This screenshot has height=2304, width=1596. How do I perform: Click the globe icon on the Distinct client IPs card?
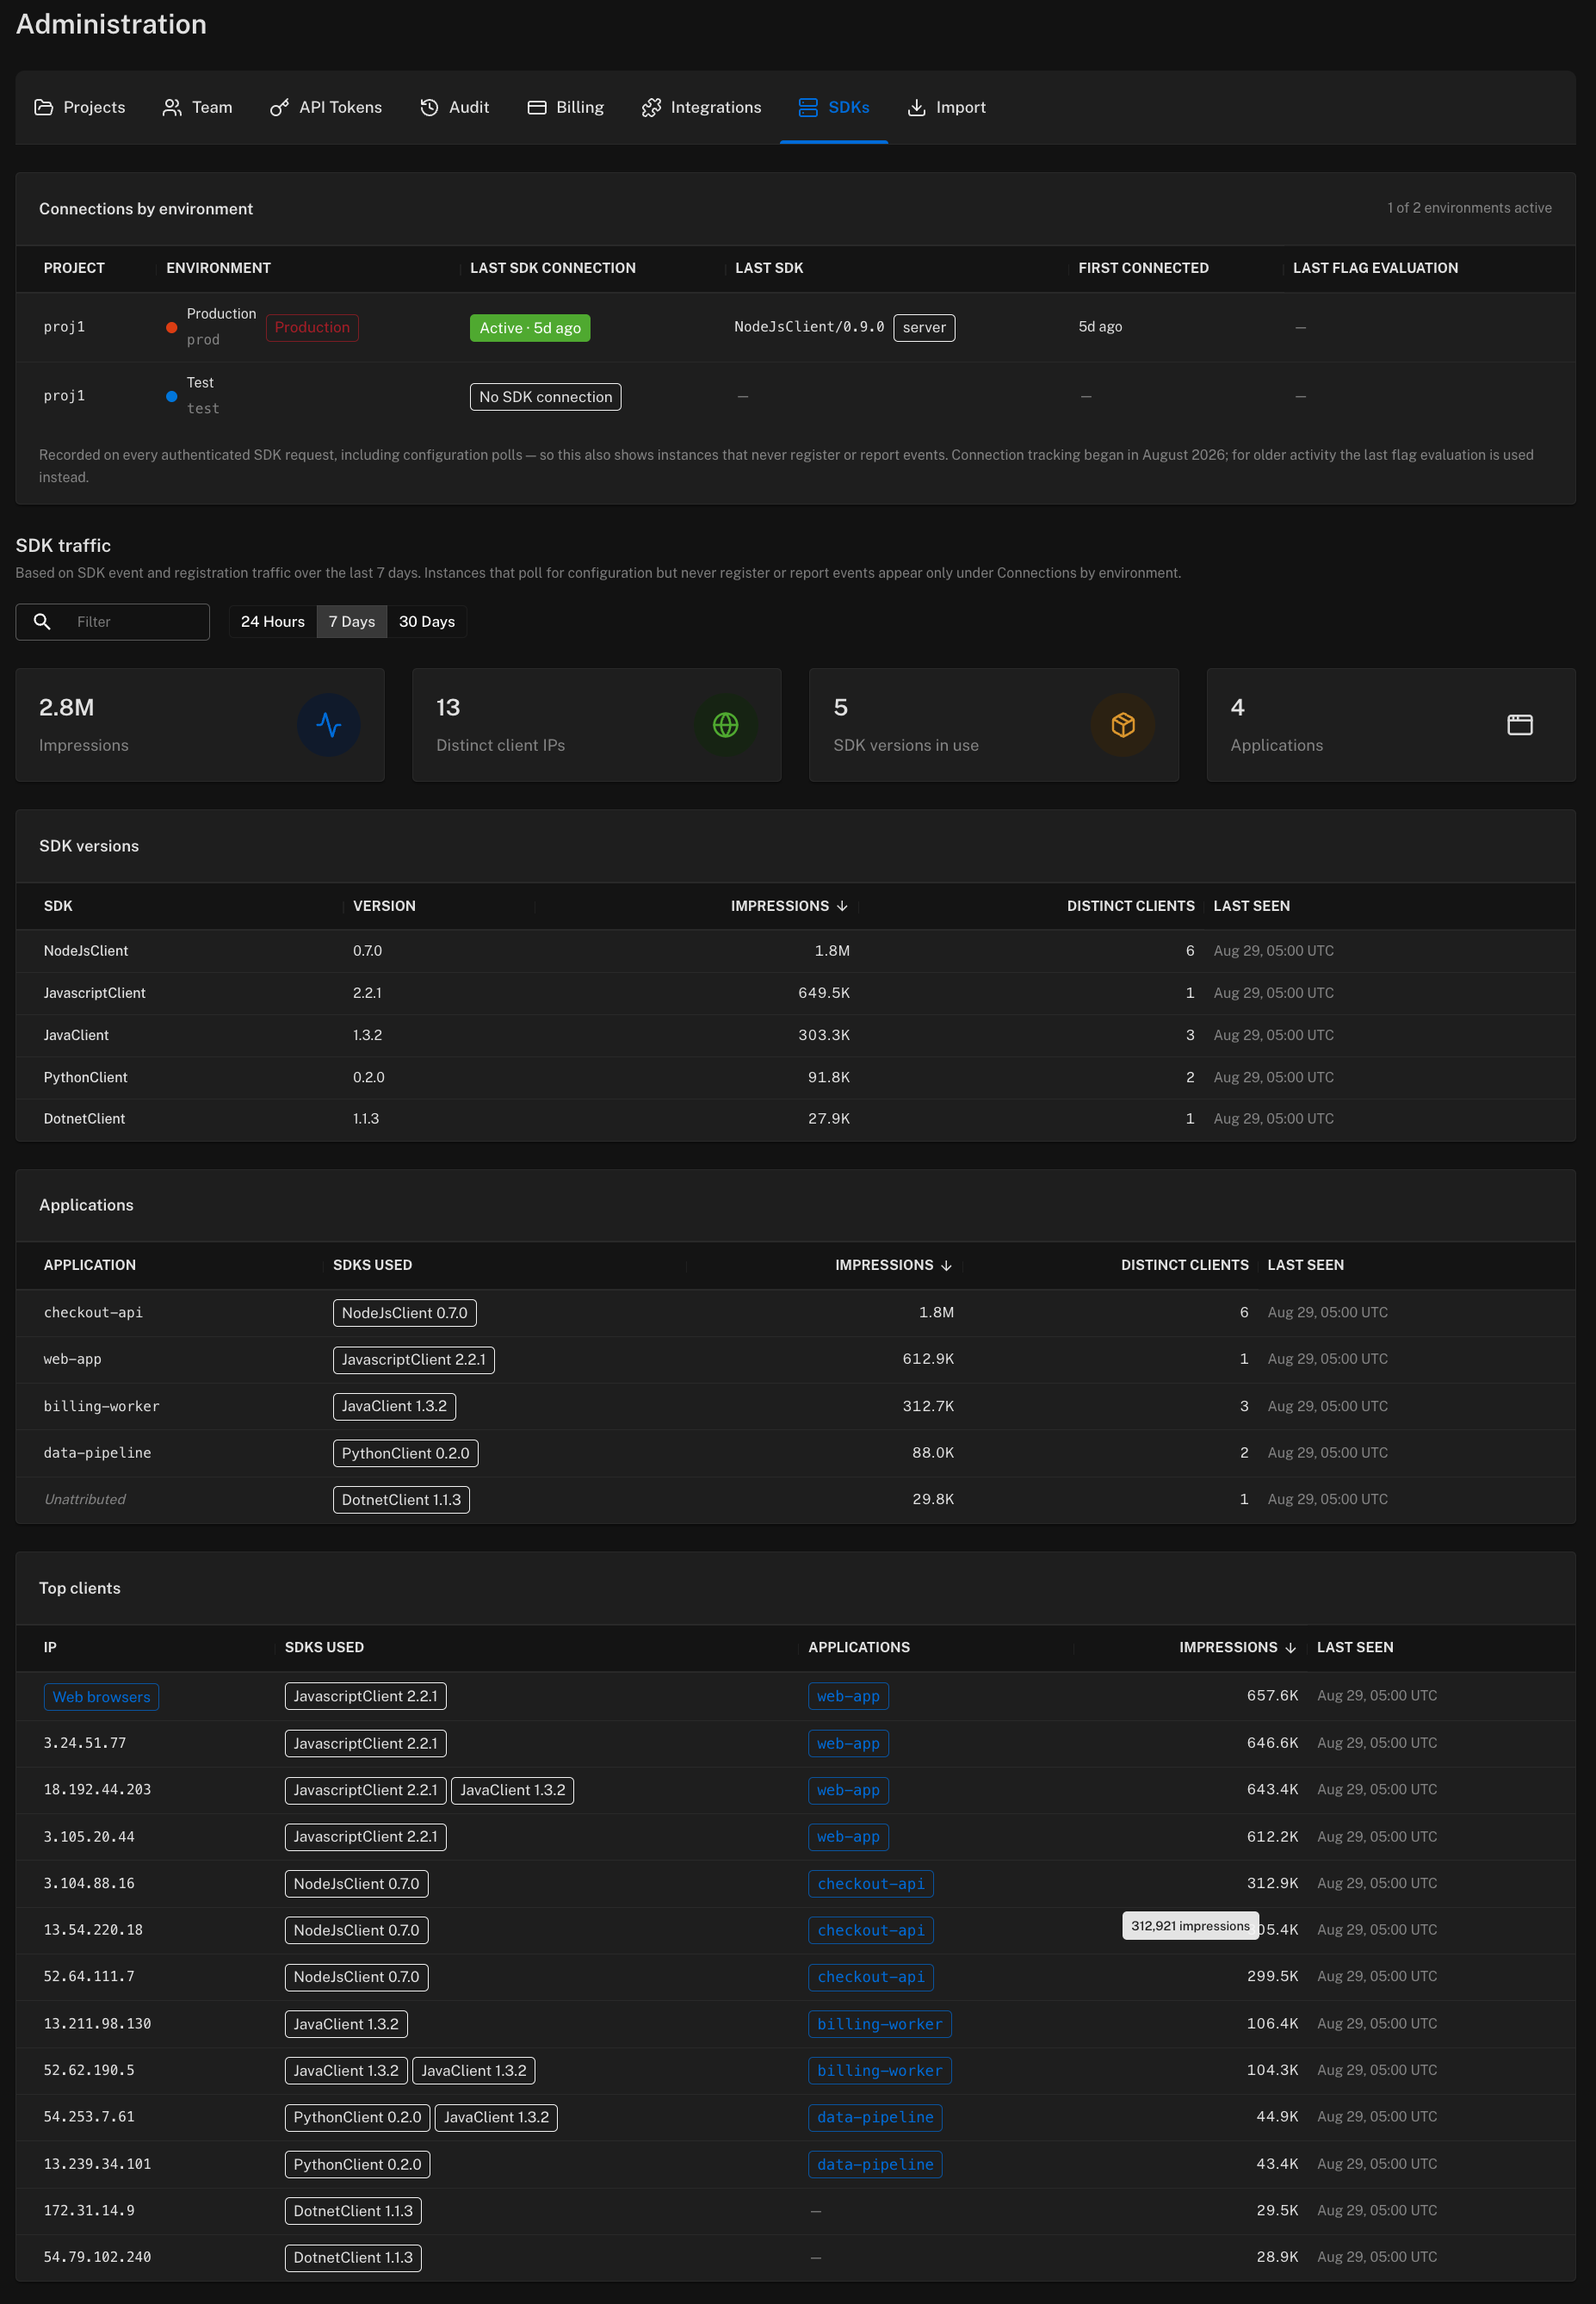point(725,725)
